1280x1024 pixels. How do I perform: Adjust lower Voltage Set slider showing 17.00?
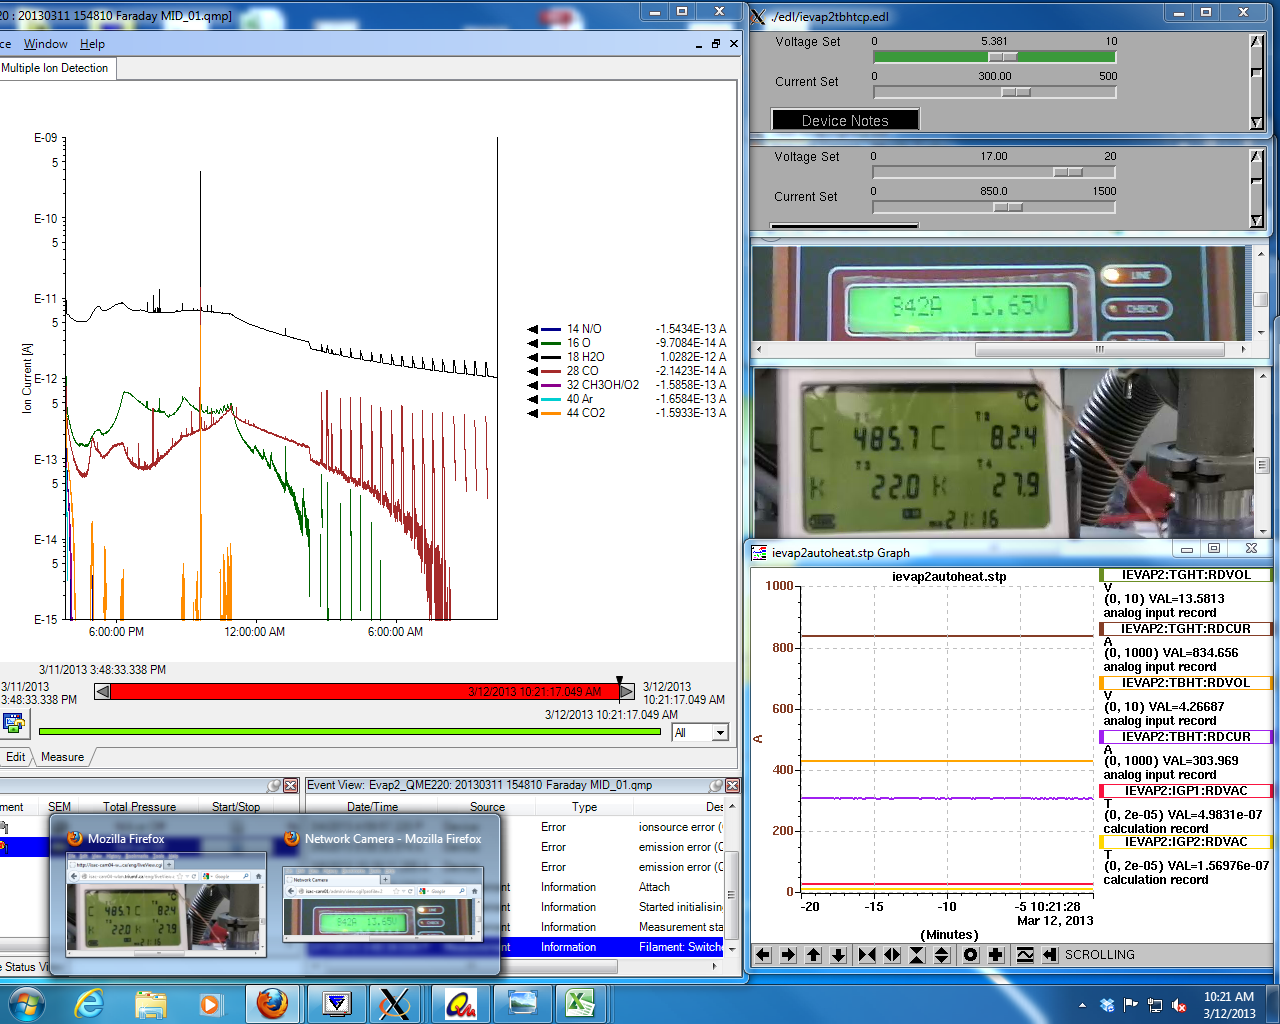(x=994, y=172)
